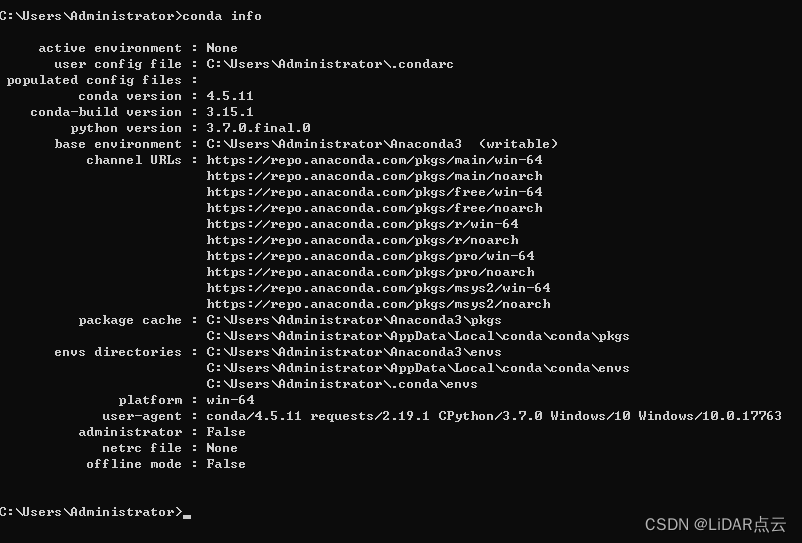Viewport: 802px width, 543px height.
Task: Click the typed 'conda info' command text
Action: coord(223,16)
